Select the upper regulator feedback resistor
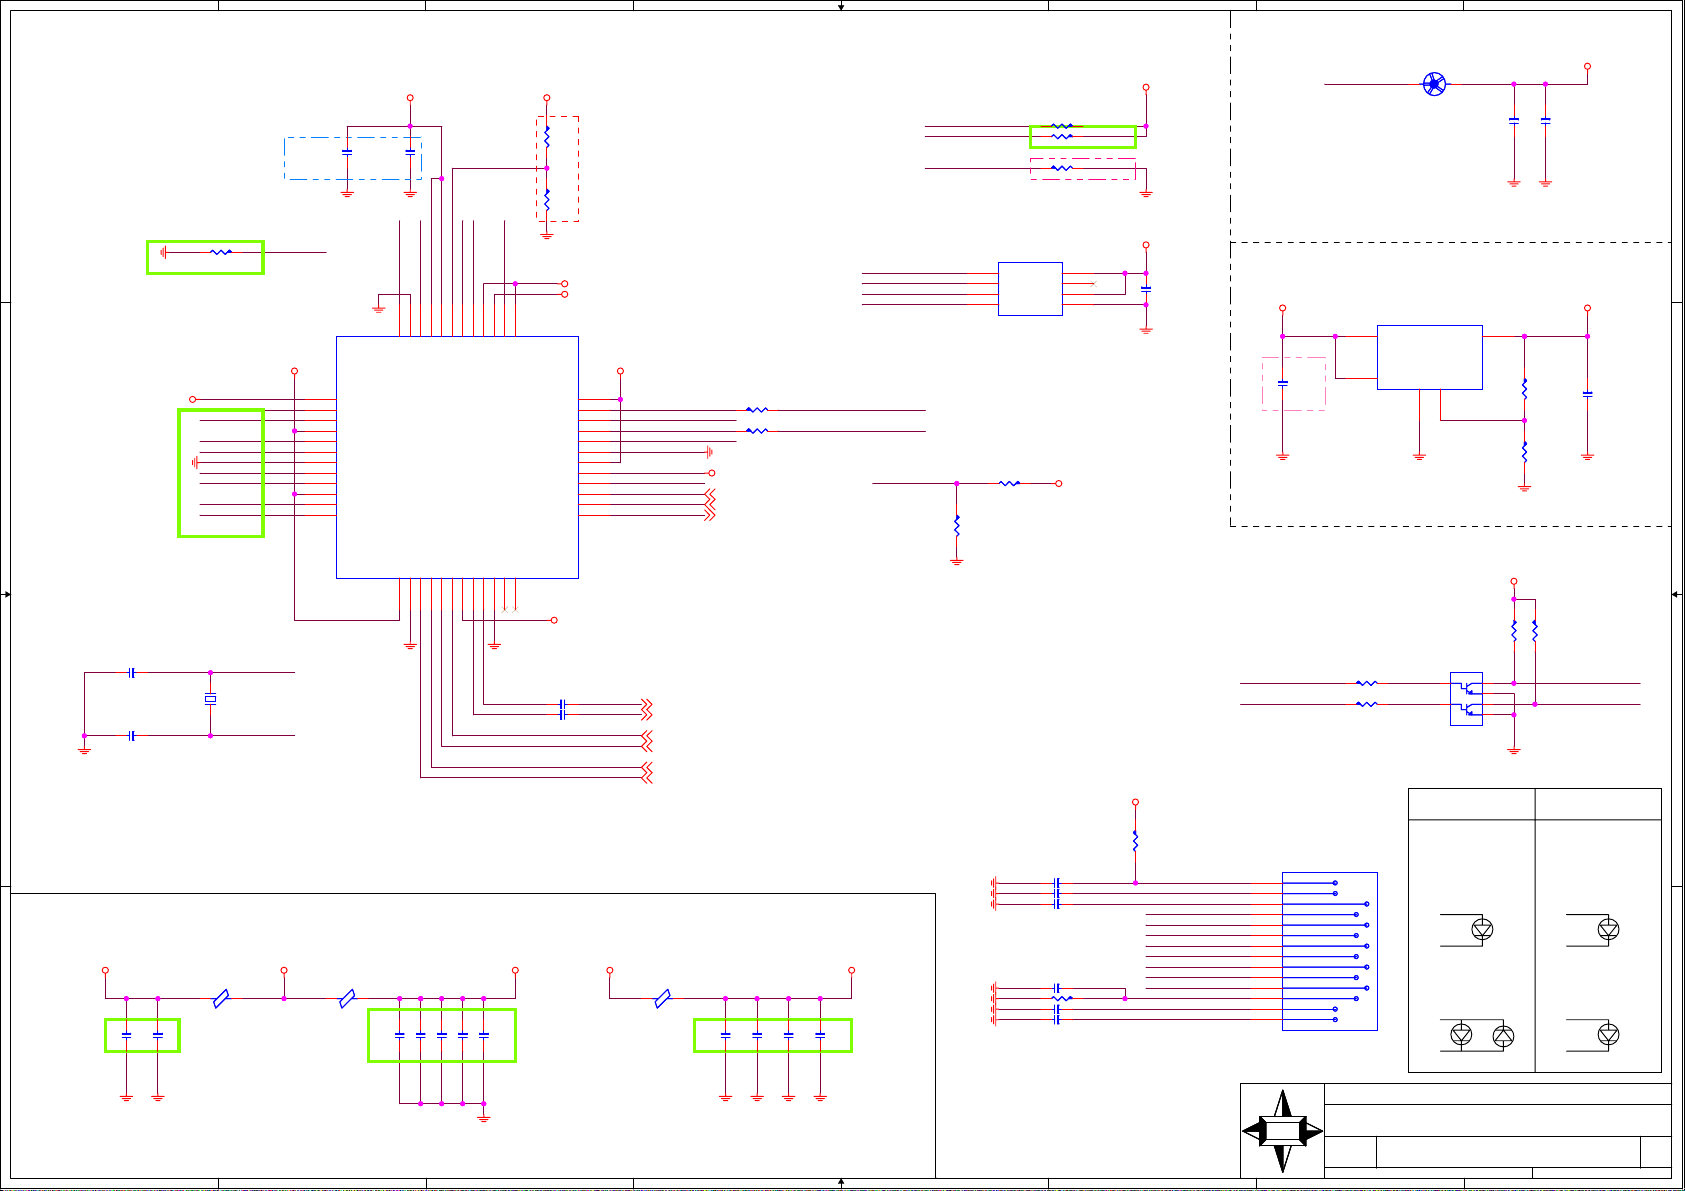This screenshot has height=1191, width=1685. (x=1525, y=388)
